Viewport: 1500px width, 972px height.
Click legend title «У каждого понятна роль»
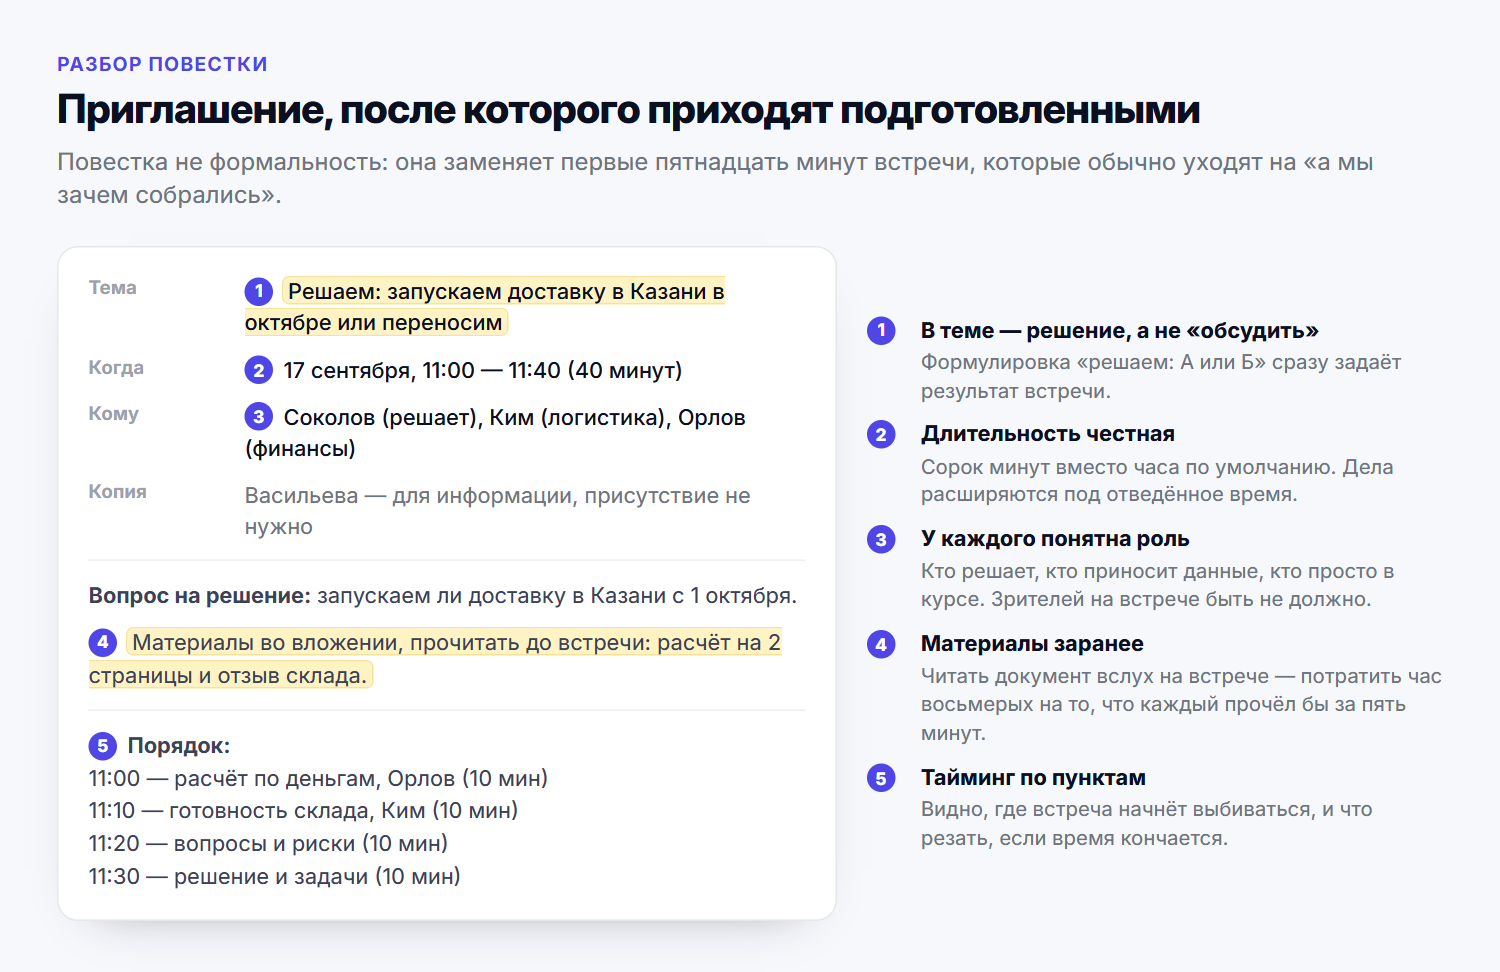[1055, 539]
